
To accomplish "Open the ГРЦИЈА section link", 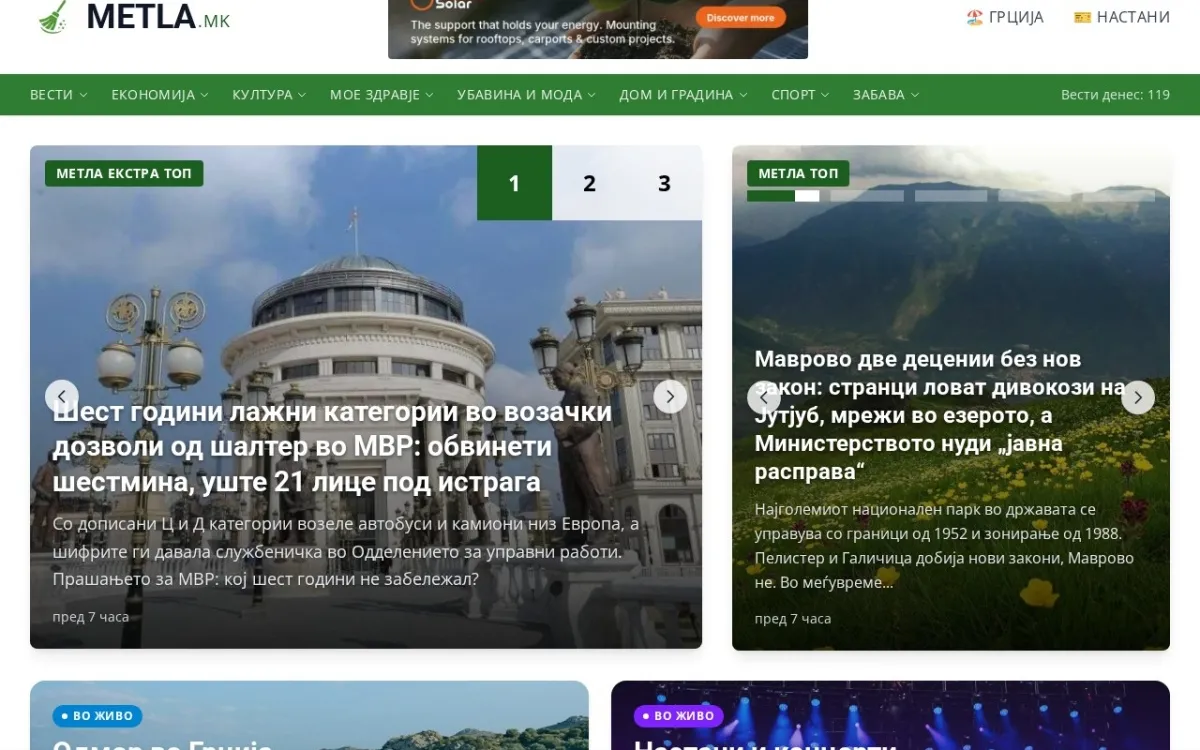I will point(1005,17).
